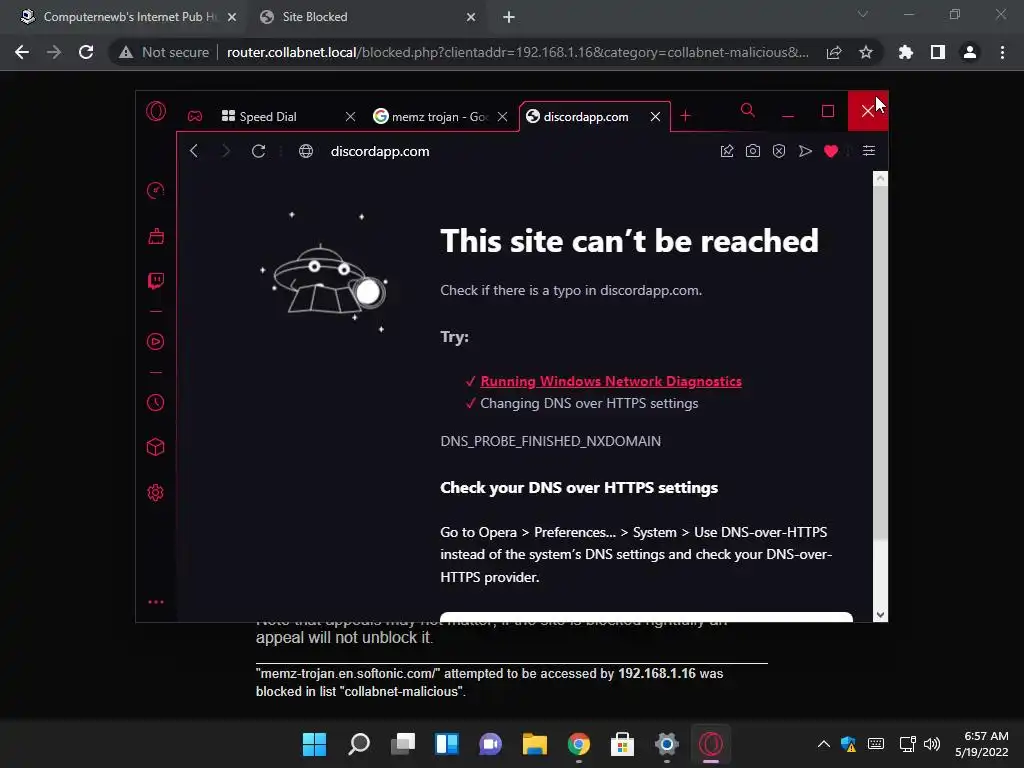This screenshot has height=768, width=1024.
Task: Open Twitch panel in Opera sidebar
Action: pyautogui.click(x=155, y=281)
